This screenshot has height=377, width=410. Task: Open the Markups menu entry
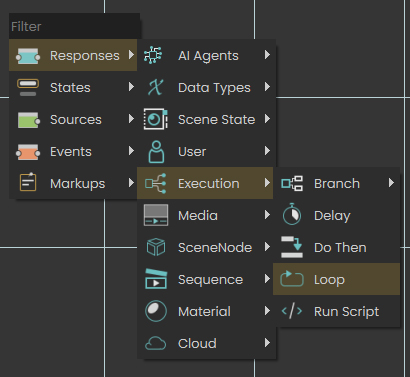(x=73, y=183)
